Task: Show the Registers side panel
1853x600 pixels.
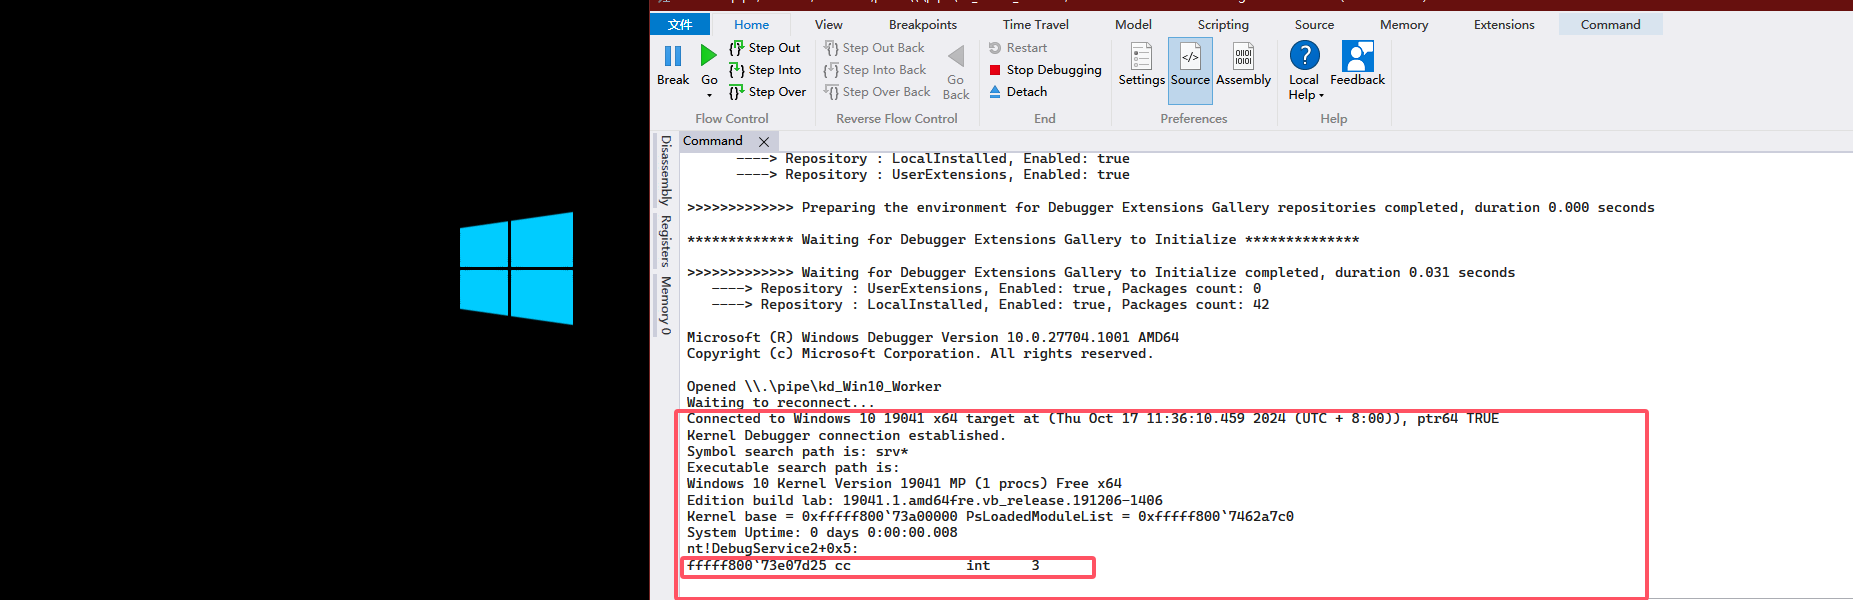Action: pyautogui.click(x=665, y=240)
